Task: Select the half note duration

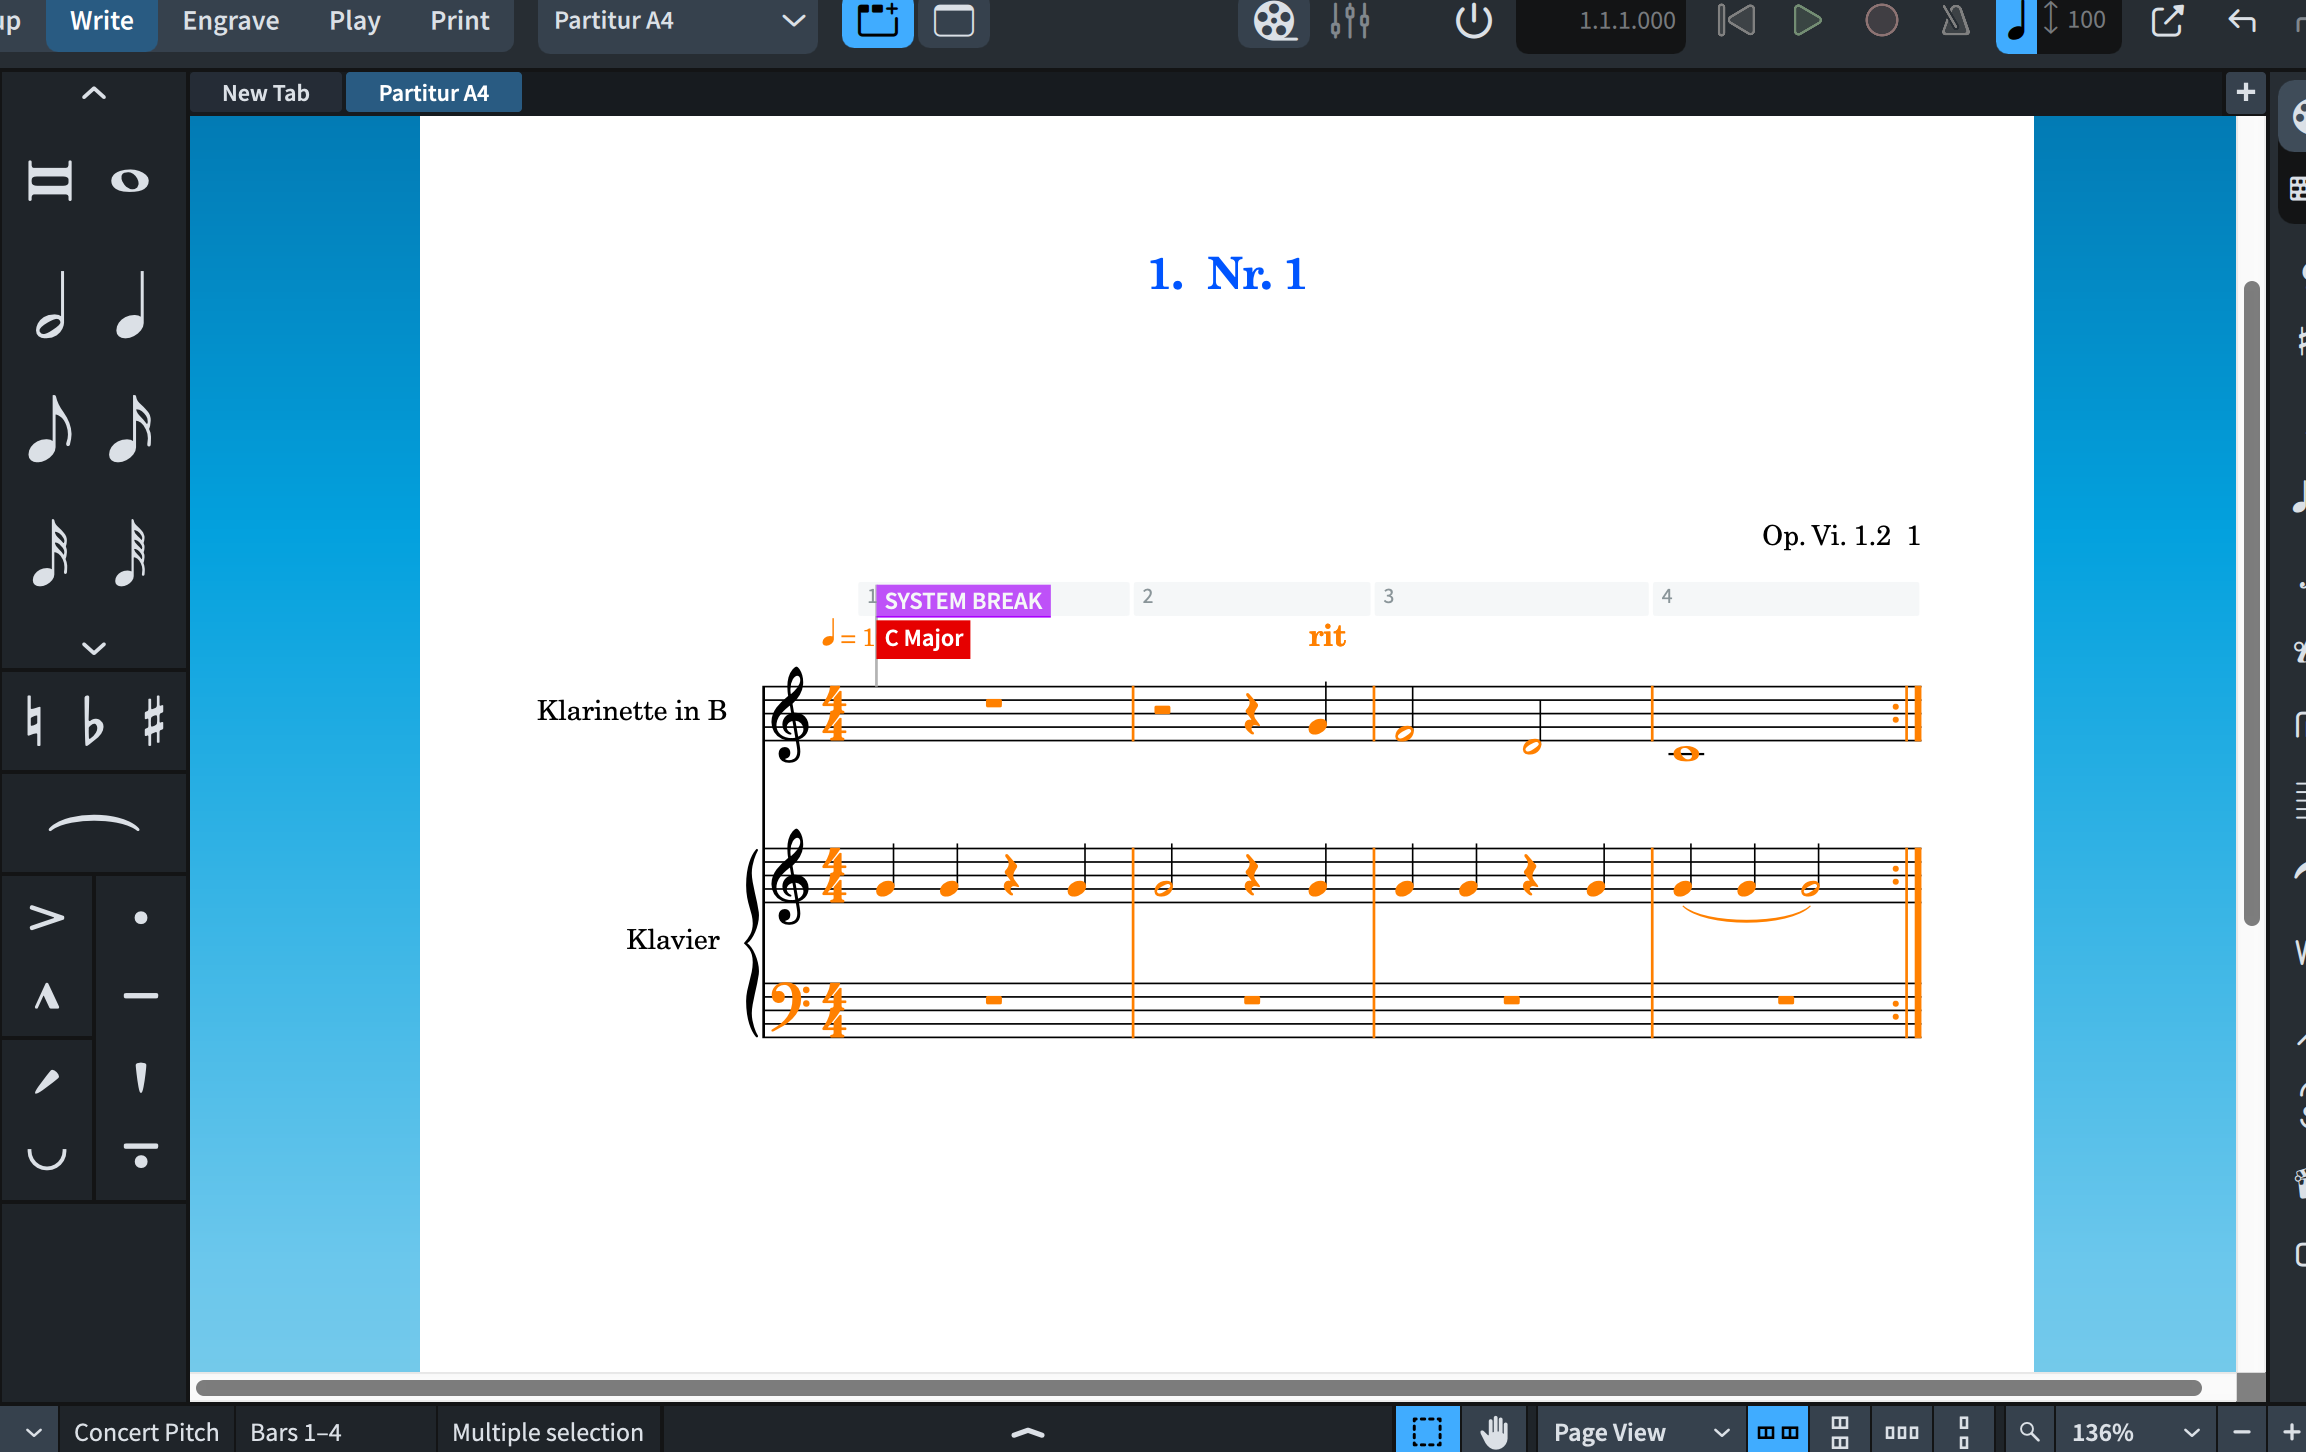Action: click(50, 306)
